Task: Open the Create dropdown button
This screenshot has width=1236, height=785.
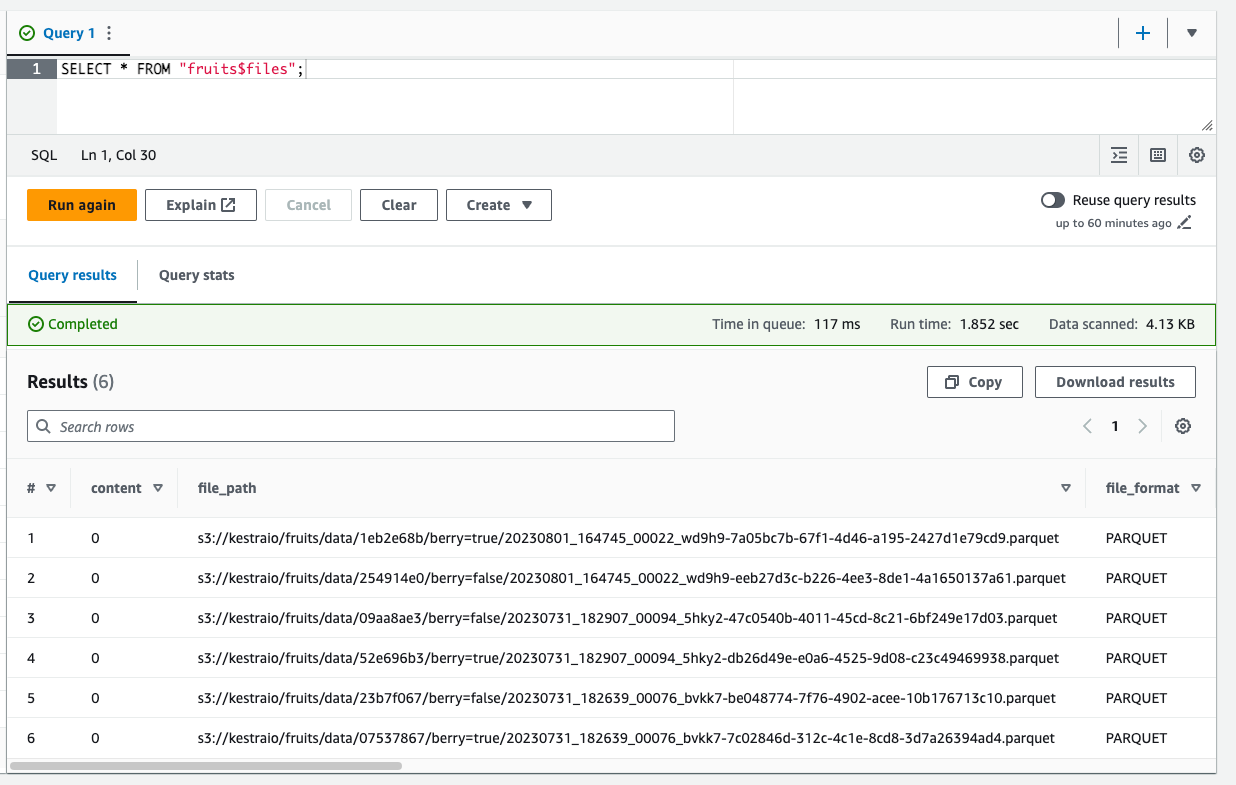Action: [x=499, y=205]
